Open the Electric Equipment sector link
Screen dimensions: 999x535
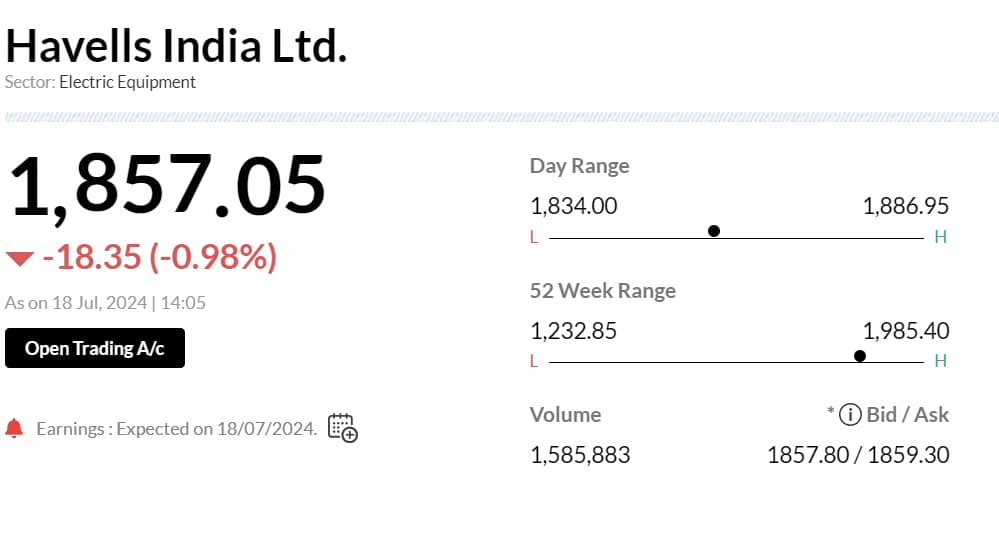[x=128, y=82]
